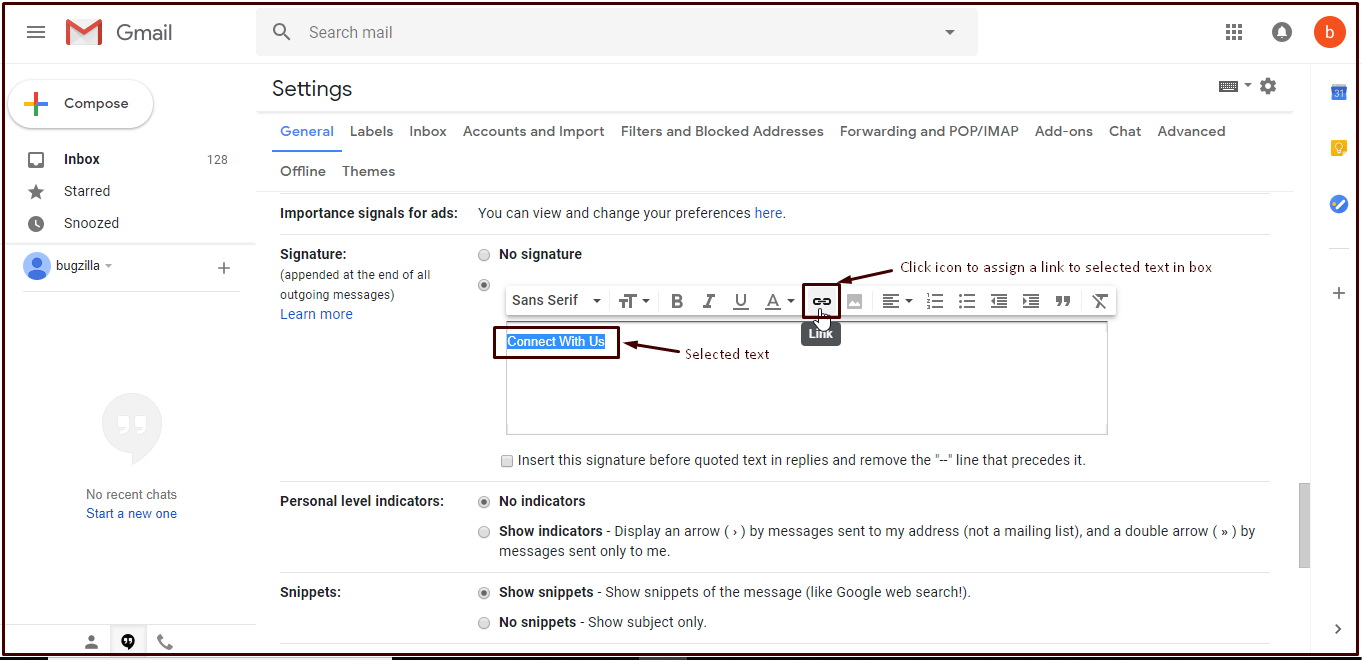Open the Sans Serif font dropdown
This screenshot has width=1362, height=660.
coord(556,301)
